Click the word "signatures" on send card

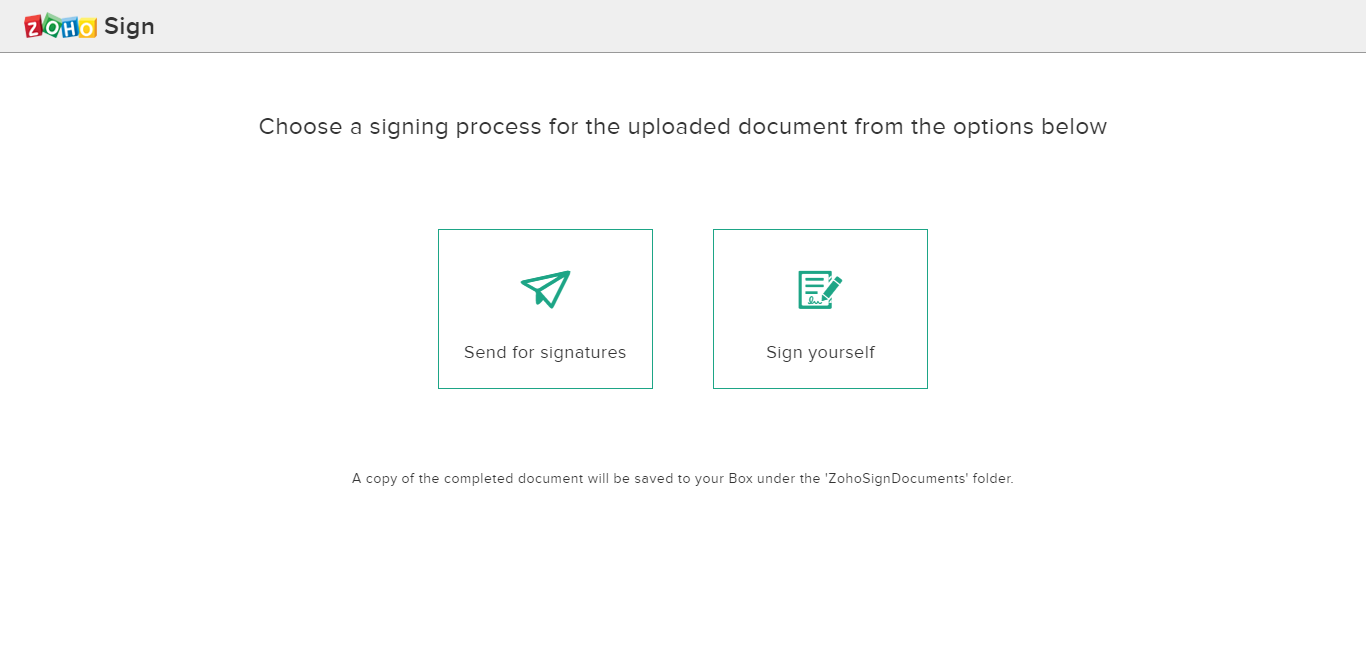coord(583,352)
